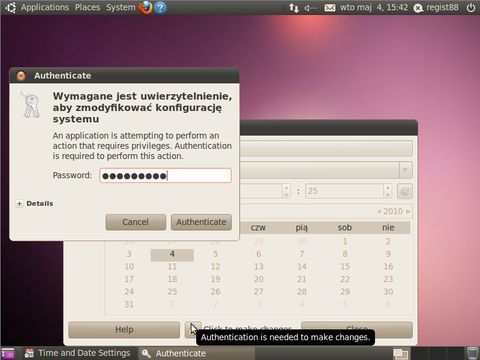
Task: Select highlighted day 4 in the calendar
Action: click(x=172, y=254)
